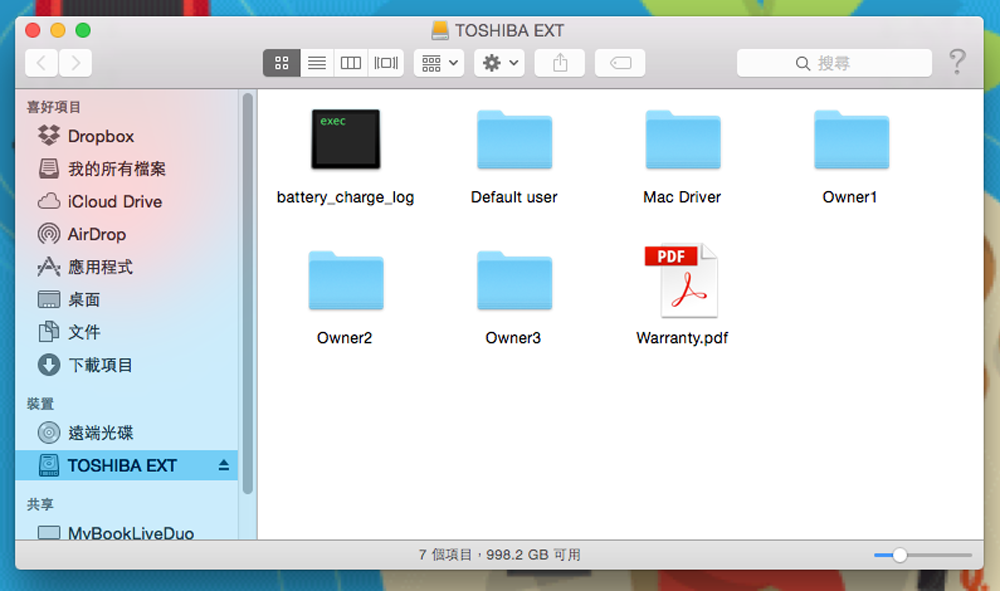This screenshot has width=1000, height=591.
Task: Switch to column view mode
Action: 351,63
